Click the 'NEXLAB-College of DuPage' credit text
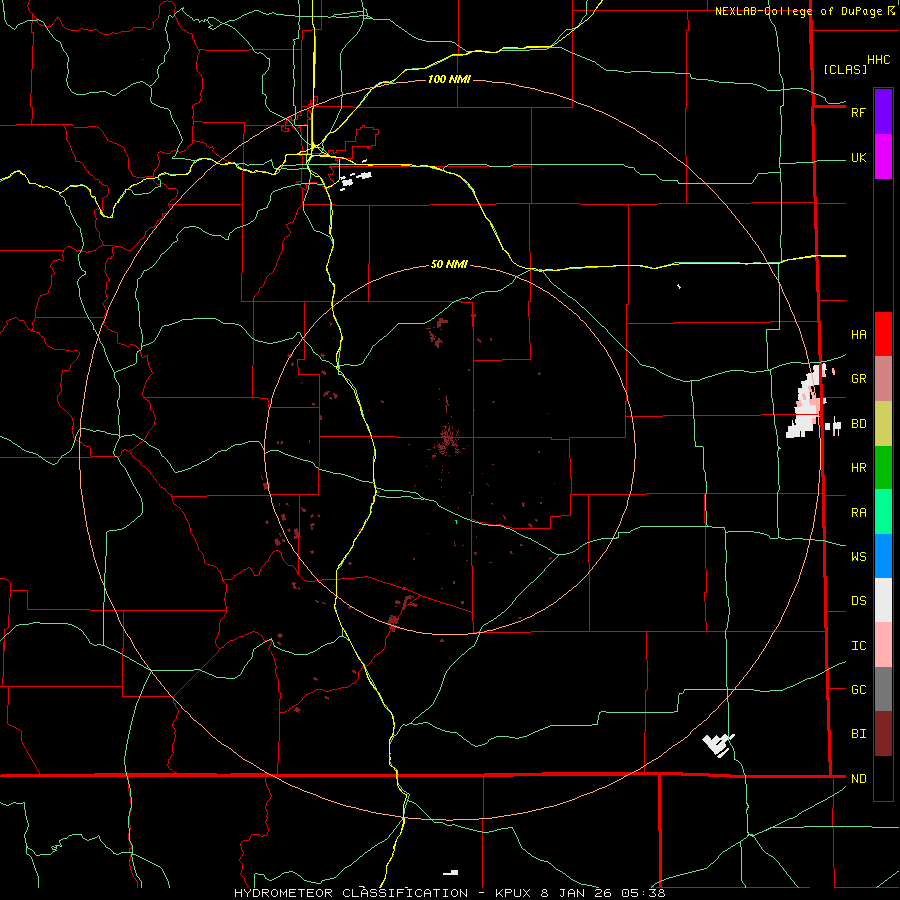 tap(798, 11)
